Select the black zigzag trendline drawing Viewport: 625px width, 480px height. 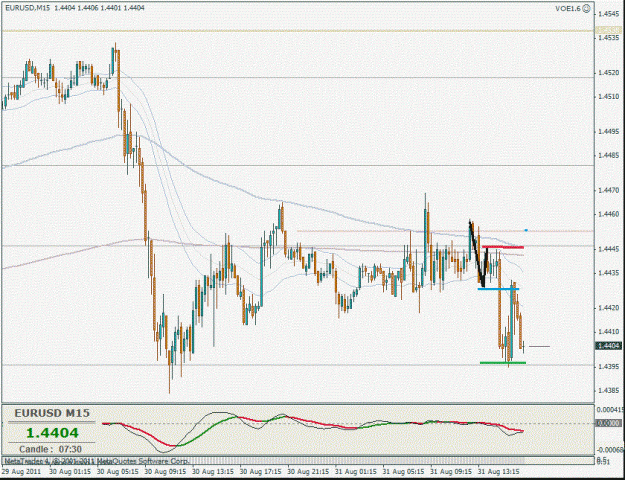[x=478, y=254]
